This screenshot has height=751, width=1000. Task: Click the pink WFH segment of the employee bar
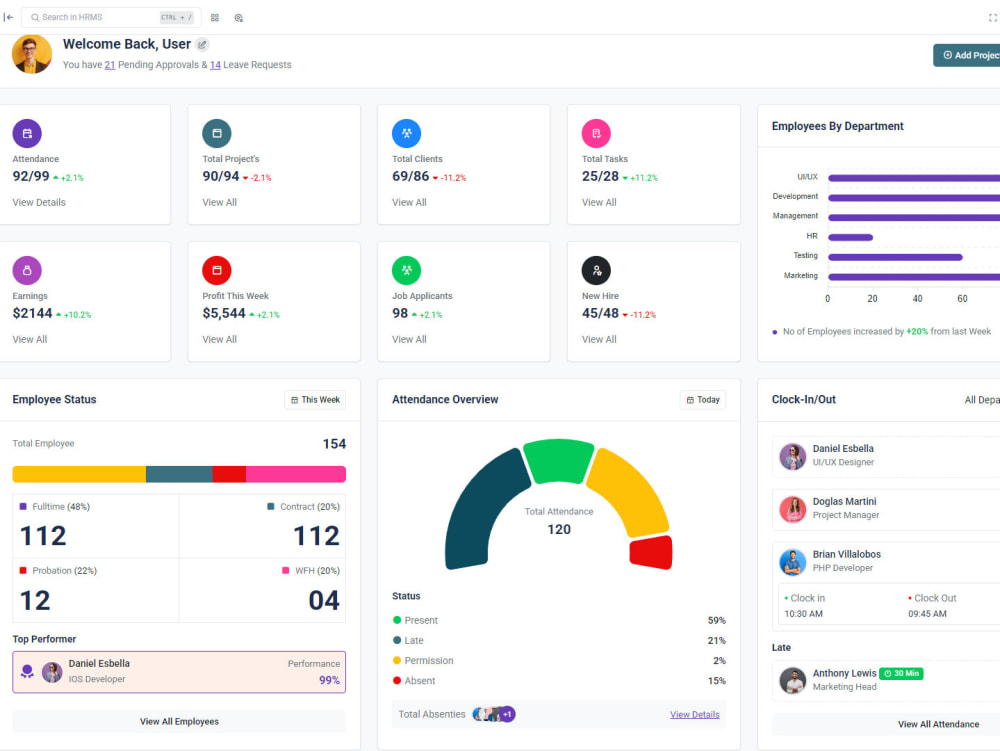pyautogui.click(x=296, y=474)
